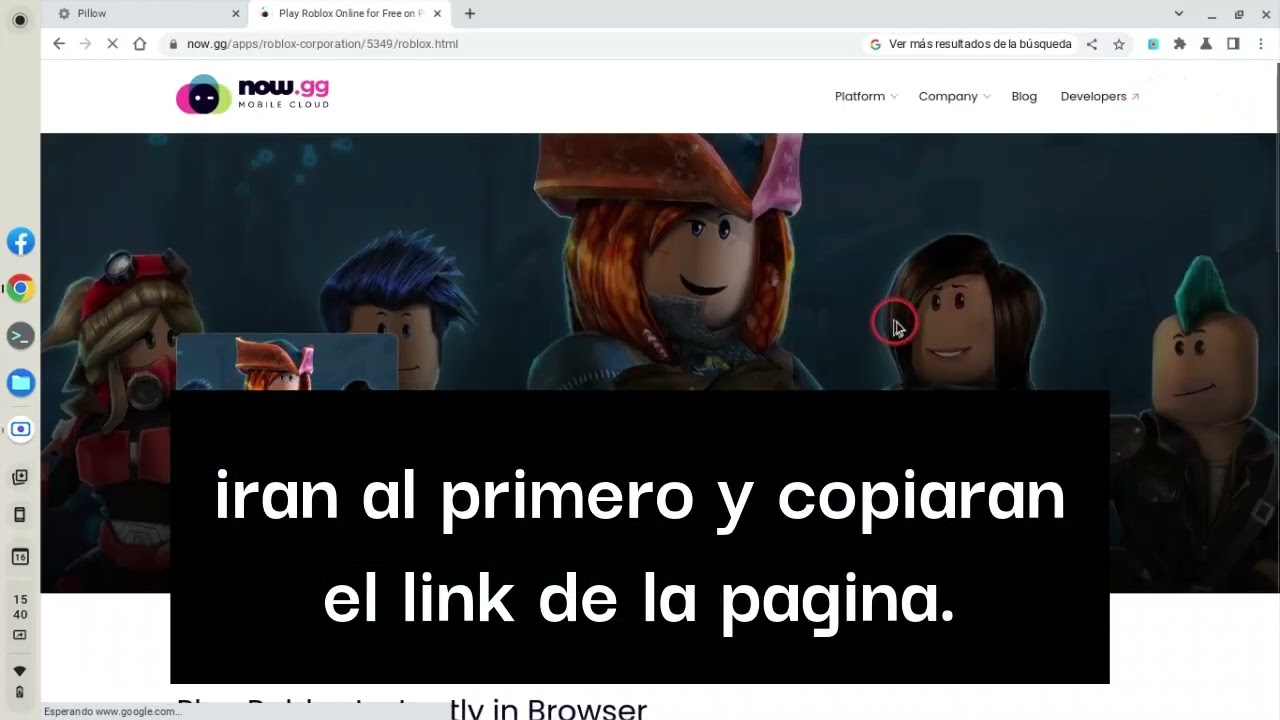
Task: Open the ChromeOS launcher button
Action: pyautogui.click(x=19, y=20)
